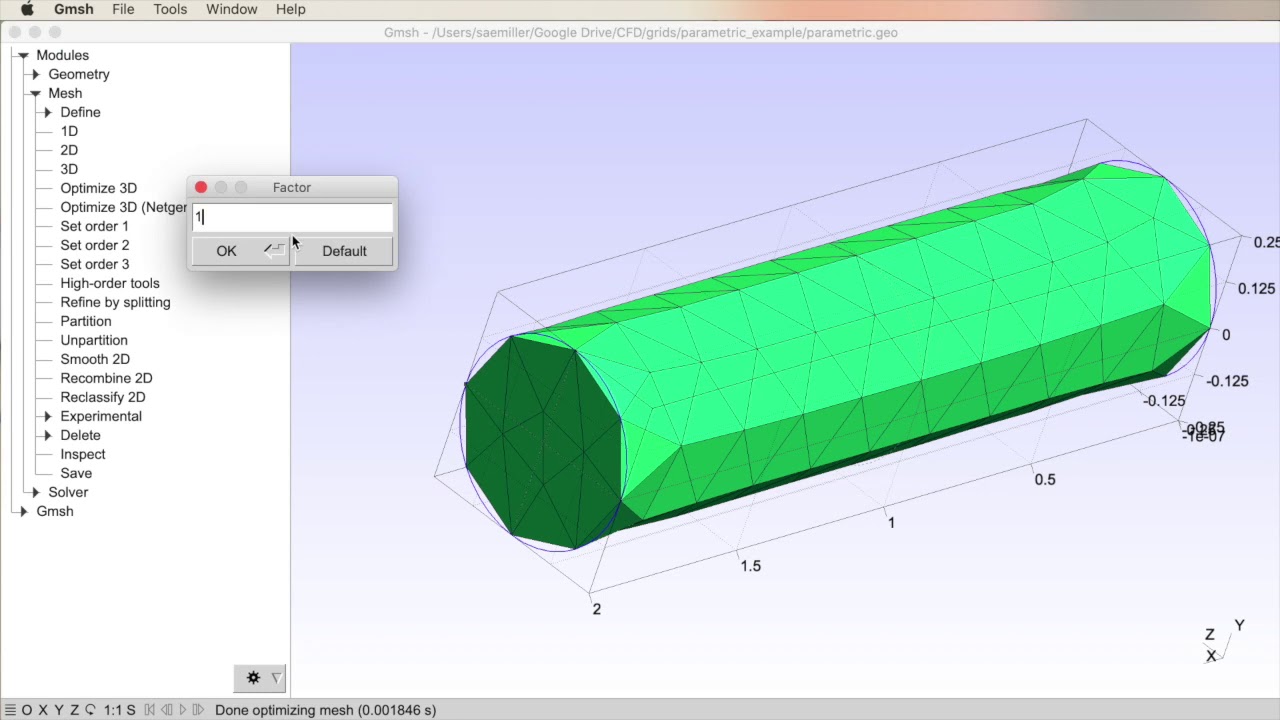
Task: Run Optimize 3D (Netgen)
Action: tap(123, 207)
